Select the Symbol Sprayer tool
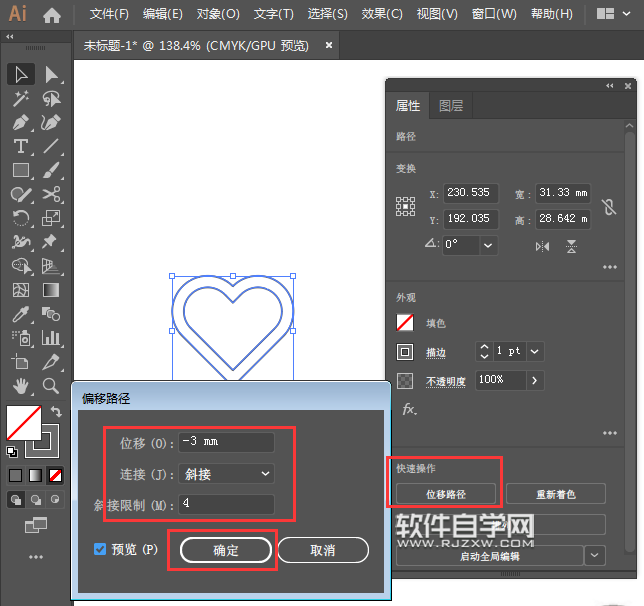The width and height of the screenshot is (644, 606). pyautogui.click(x=21, y=339)
